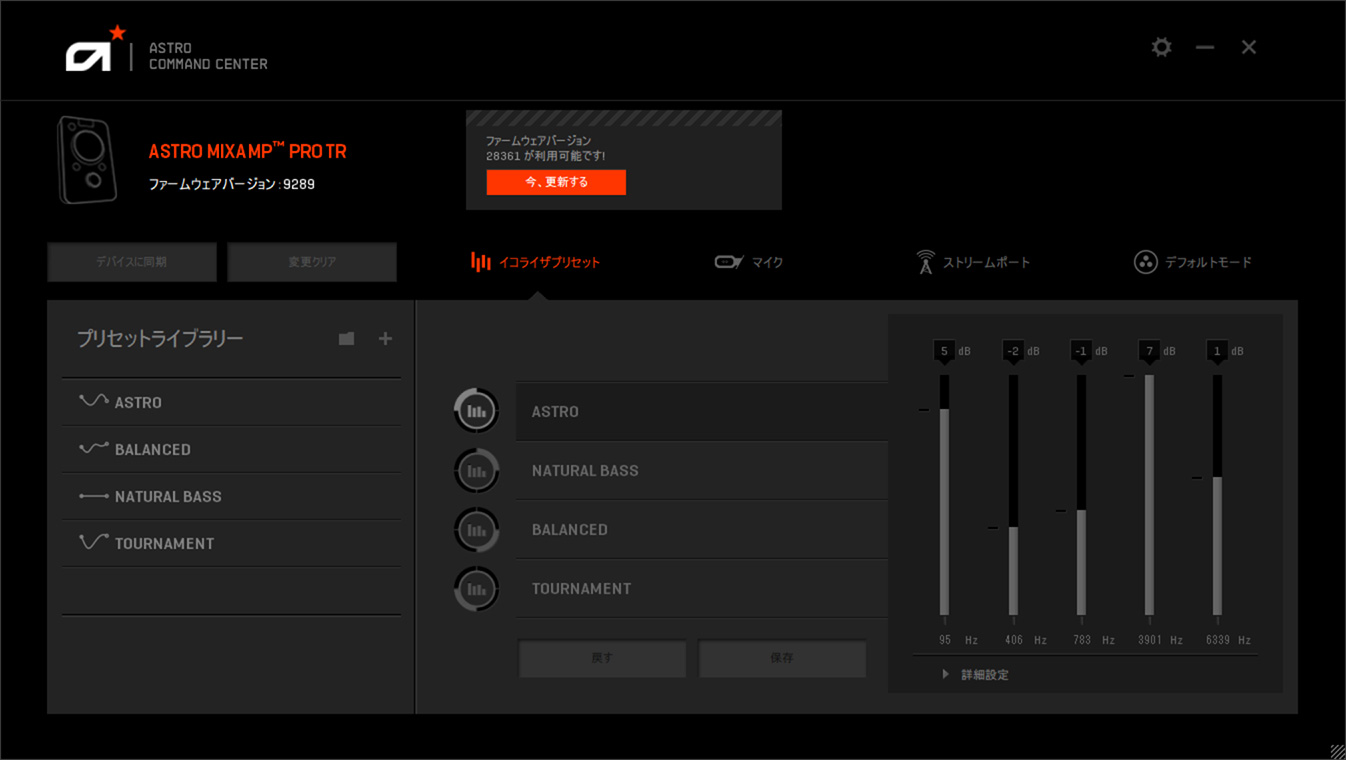Click the circular icon beside TOURNAMENT slot
Screen dimensions: 1346x760
(477, 589)
